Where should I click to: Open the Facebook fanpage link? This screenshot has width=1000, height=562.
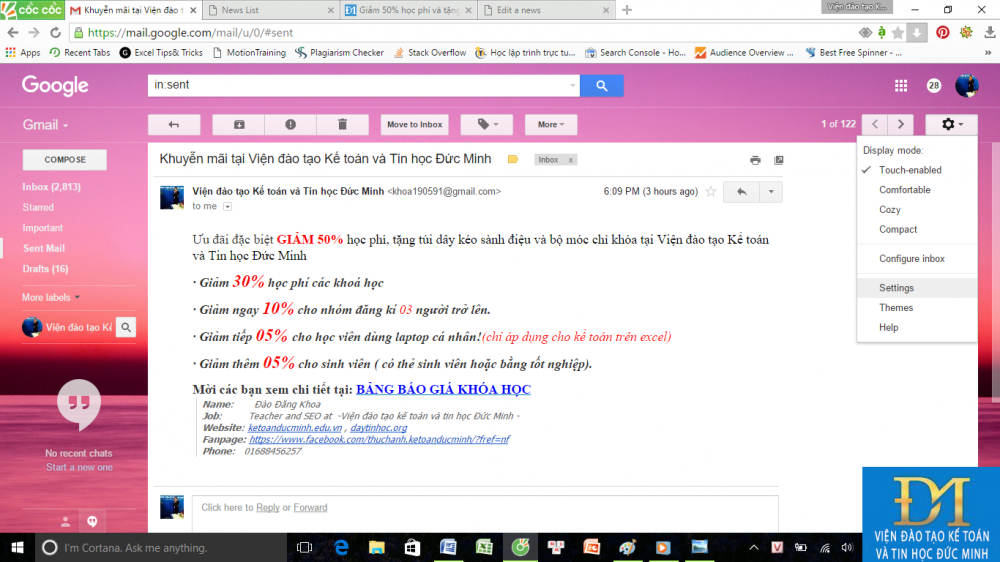coord(379,440)
